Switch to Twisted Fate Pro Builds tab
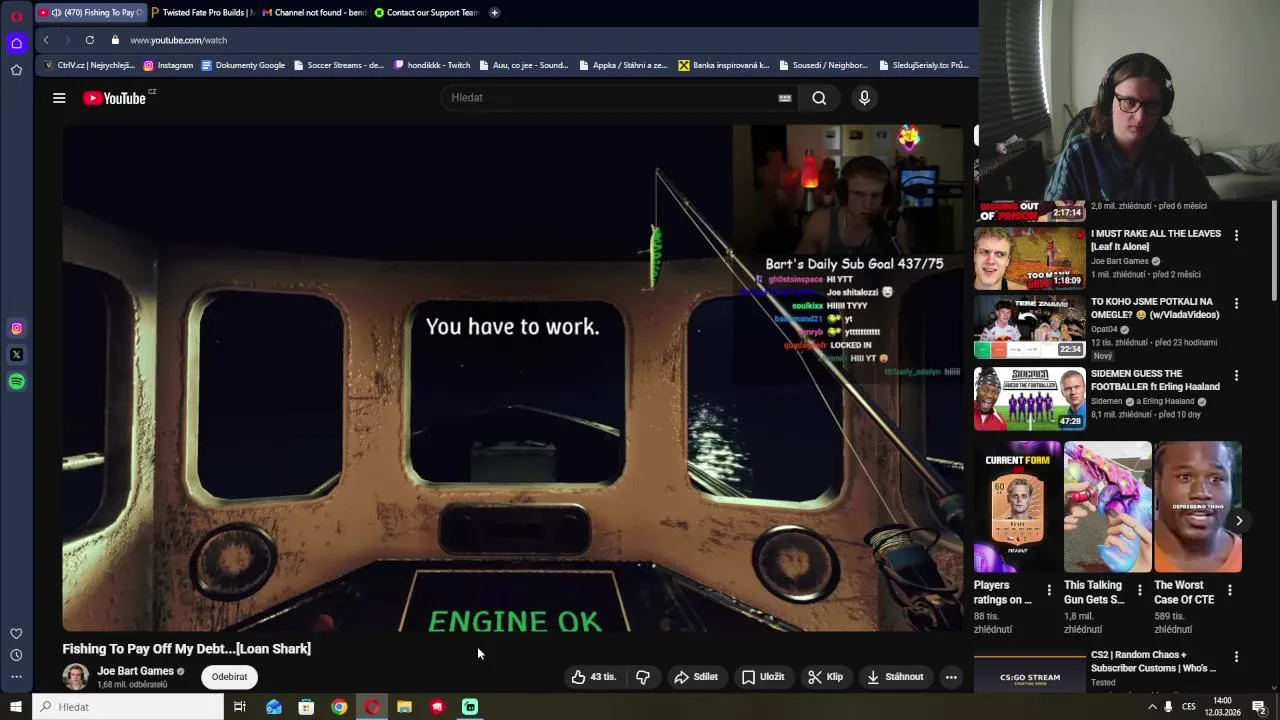The image size is (1280, 720). tap(203, 13)
